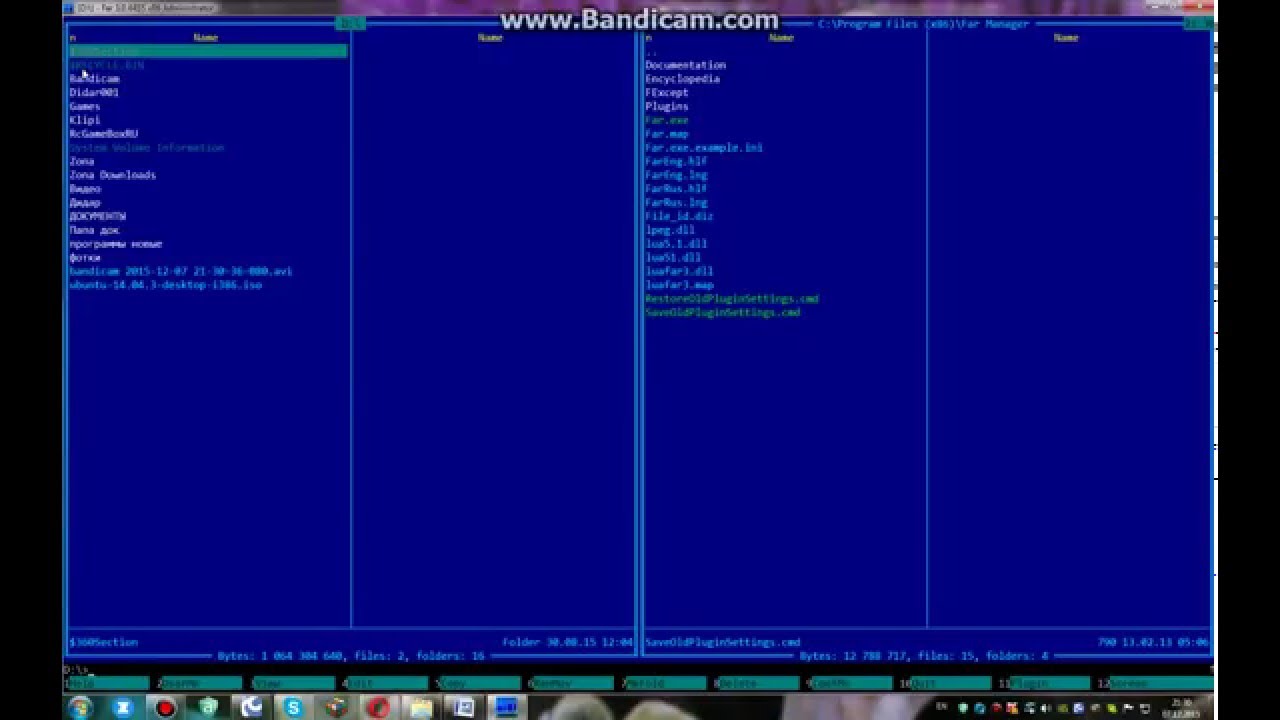The width and height of the screenshot is (1280, 720).
Task: Select the ДОКУМЕНТЫ folder
Action: (98, 216)
